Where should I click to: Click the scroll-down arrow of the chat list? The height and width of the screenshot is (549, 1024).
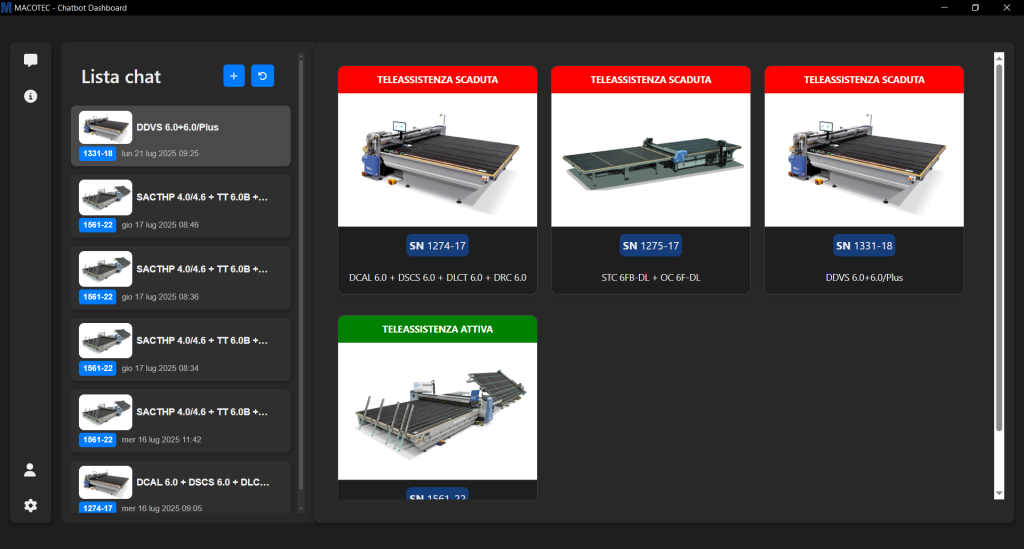pos(301,509)
